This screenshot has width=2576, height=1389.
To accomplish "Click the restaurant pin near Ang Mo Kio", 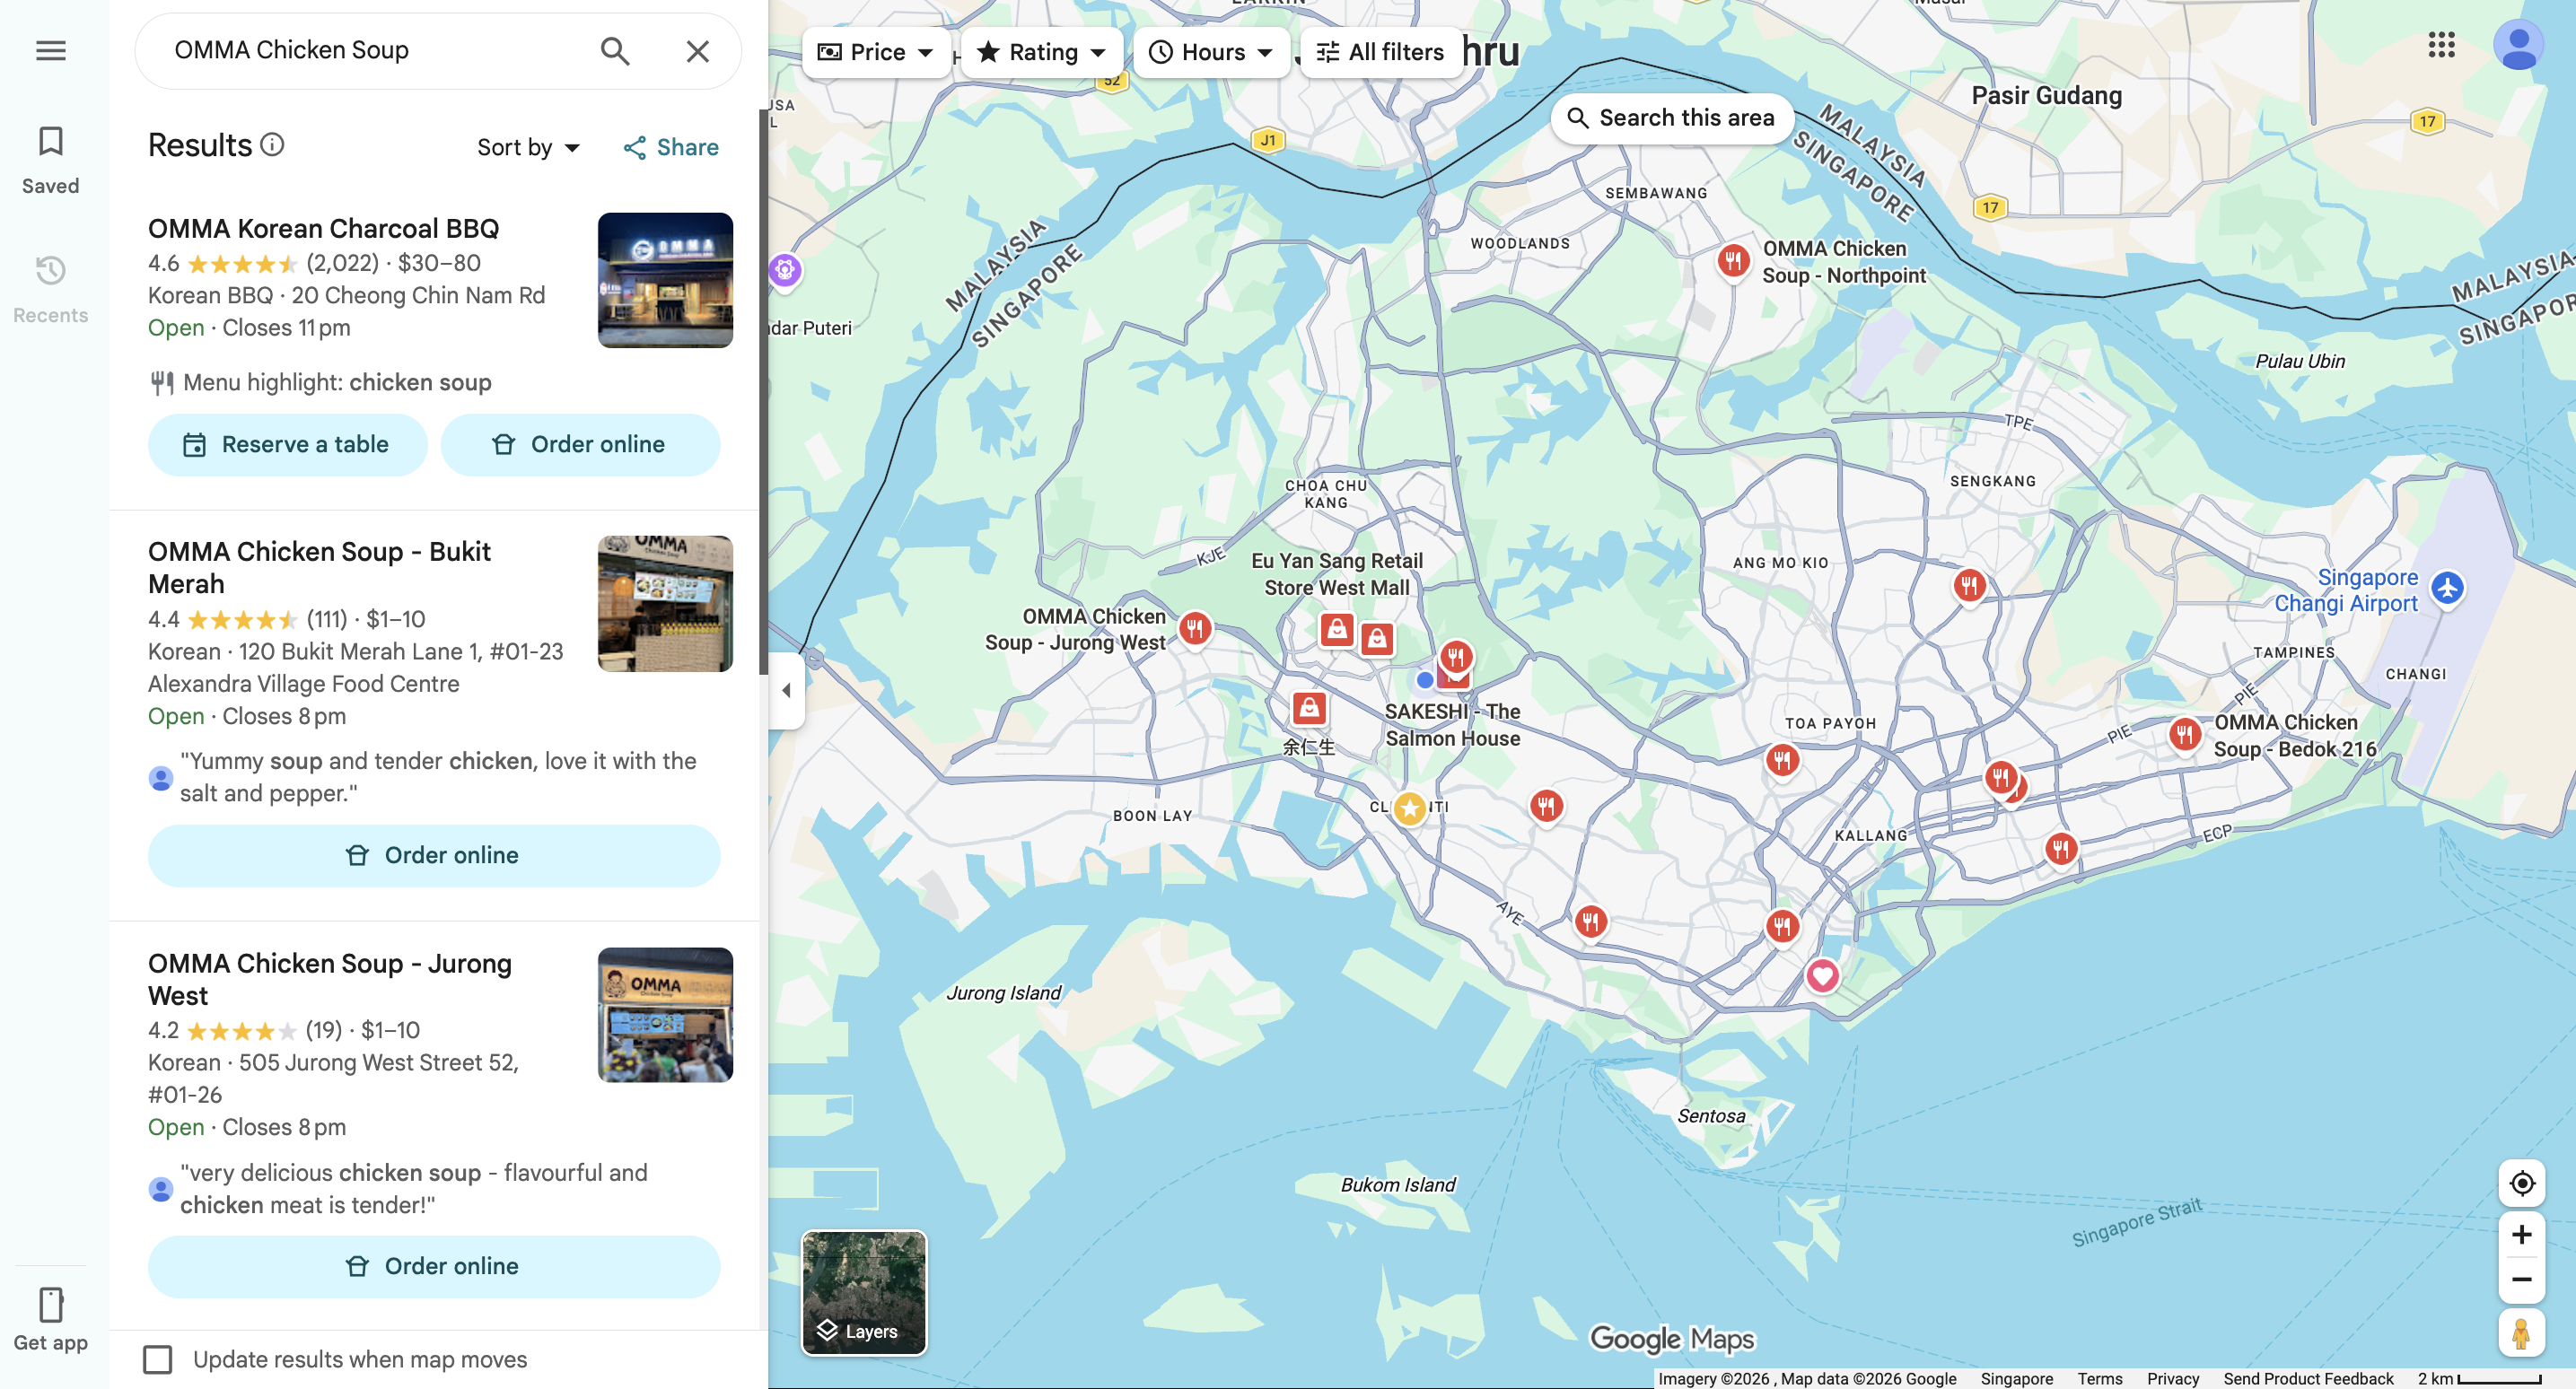I will 1968,586.
